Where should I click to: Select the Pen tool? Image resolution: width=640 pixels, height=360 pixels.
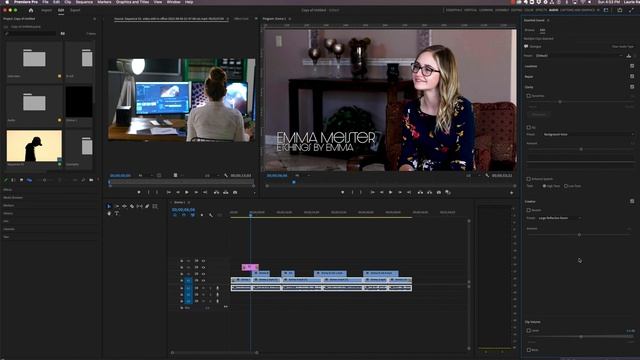[x=147, y=207]
